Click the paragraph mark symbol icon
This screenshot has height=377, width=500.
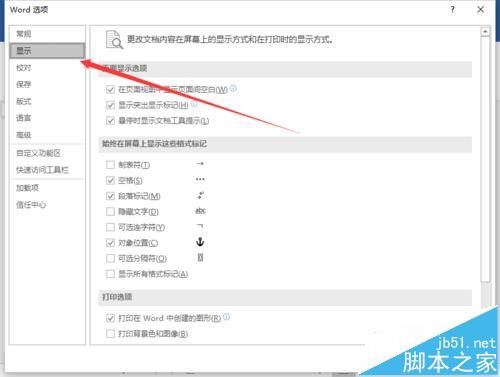(x=201, y=195)
